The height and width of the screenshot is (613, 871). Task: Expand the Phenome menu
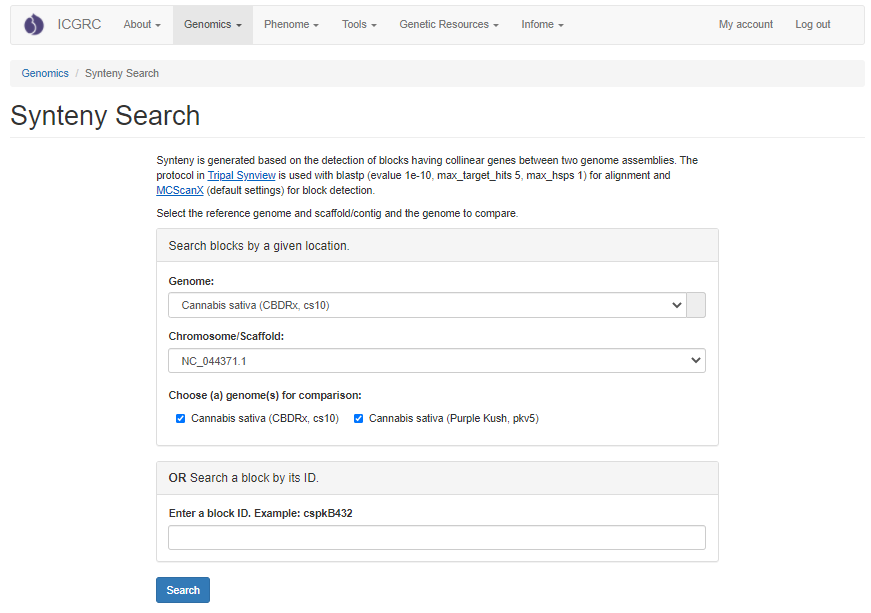pos(291,25)
